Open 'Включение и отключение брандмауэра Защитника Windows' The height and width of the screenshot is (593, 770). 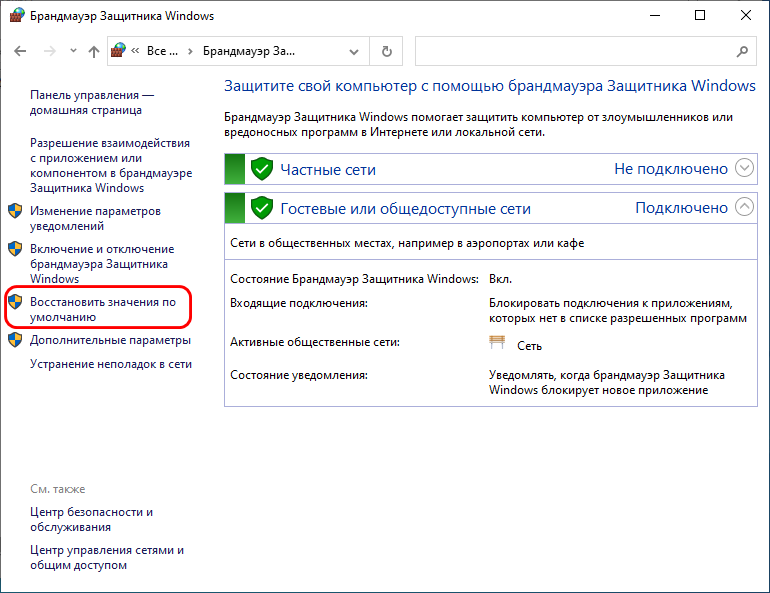[x=102, y=264]
